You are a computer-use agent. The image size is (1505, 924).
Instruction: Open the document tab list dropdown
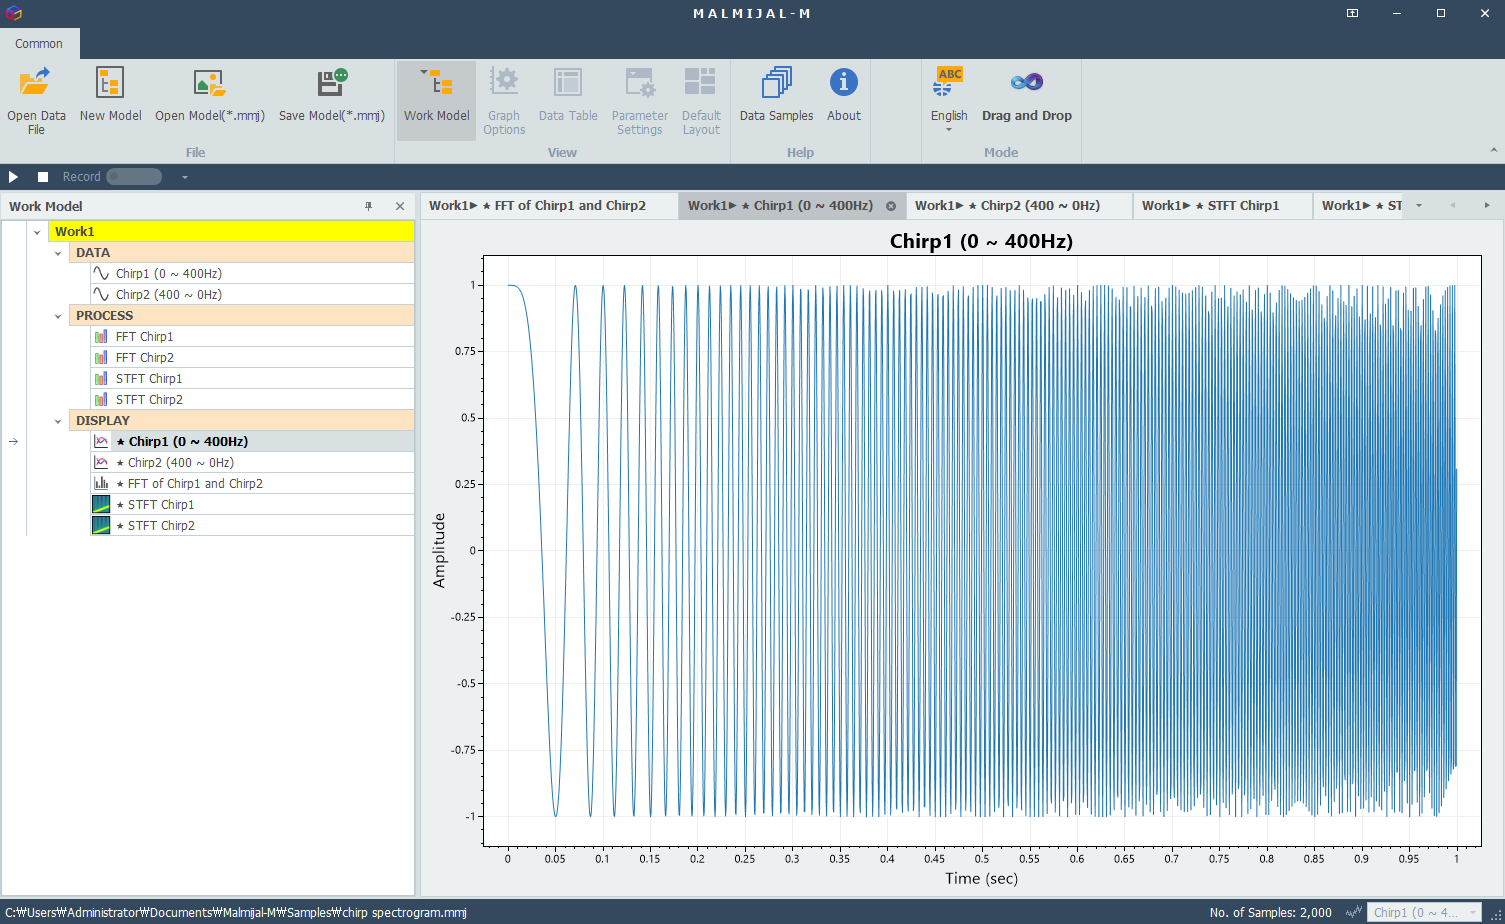[1419, 206]
